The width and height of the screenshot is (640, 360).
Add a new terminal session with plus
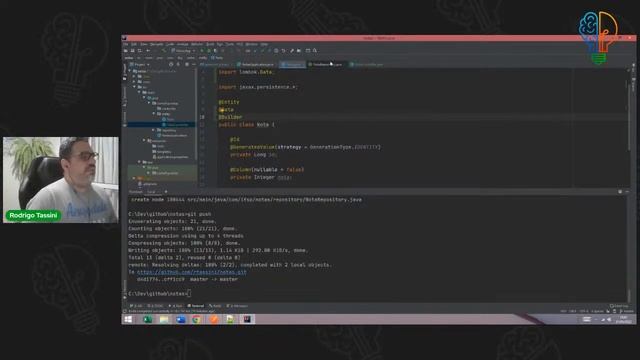(x=166, y=192)
